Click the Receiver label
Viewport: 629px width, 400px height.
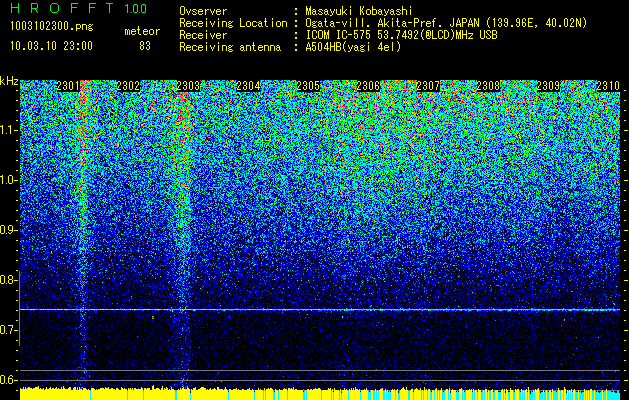(x=203, y=35)
